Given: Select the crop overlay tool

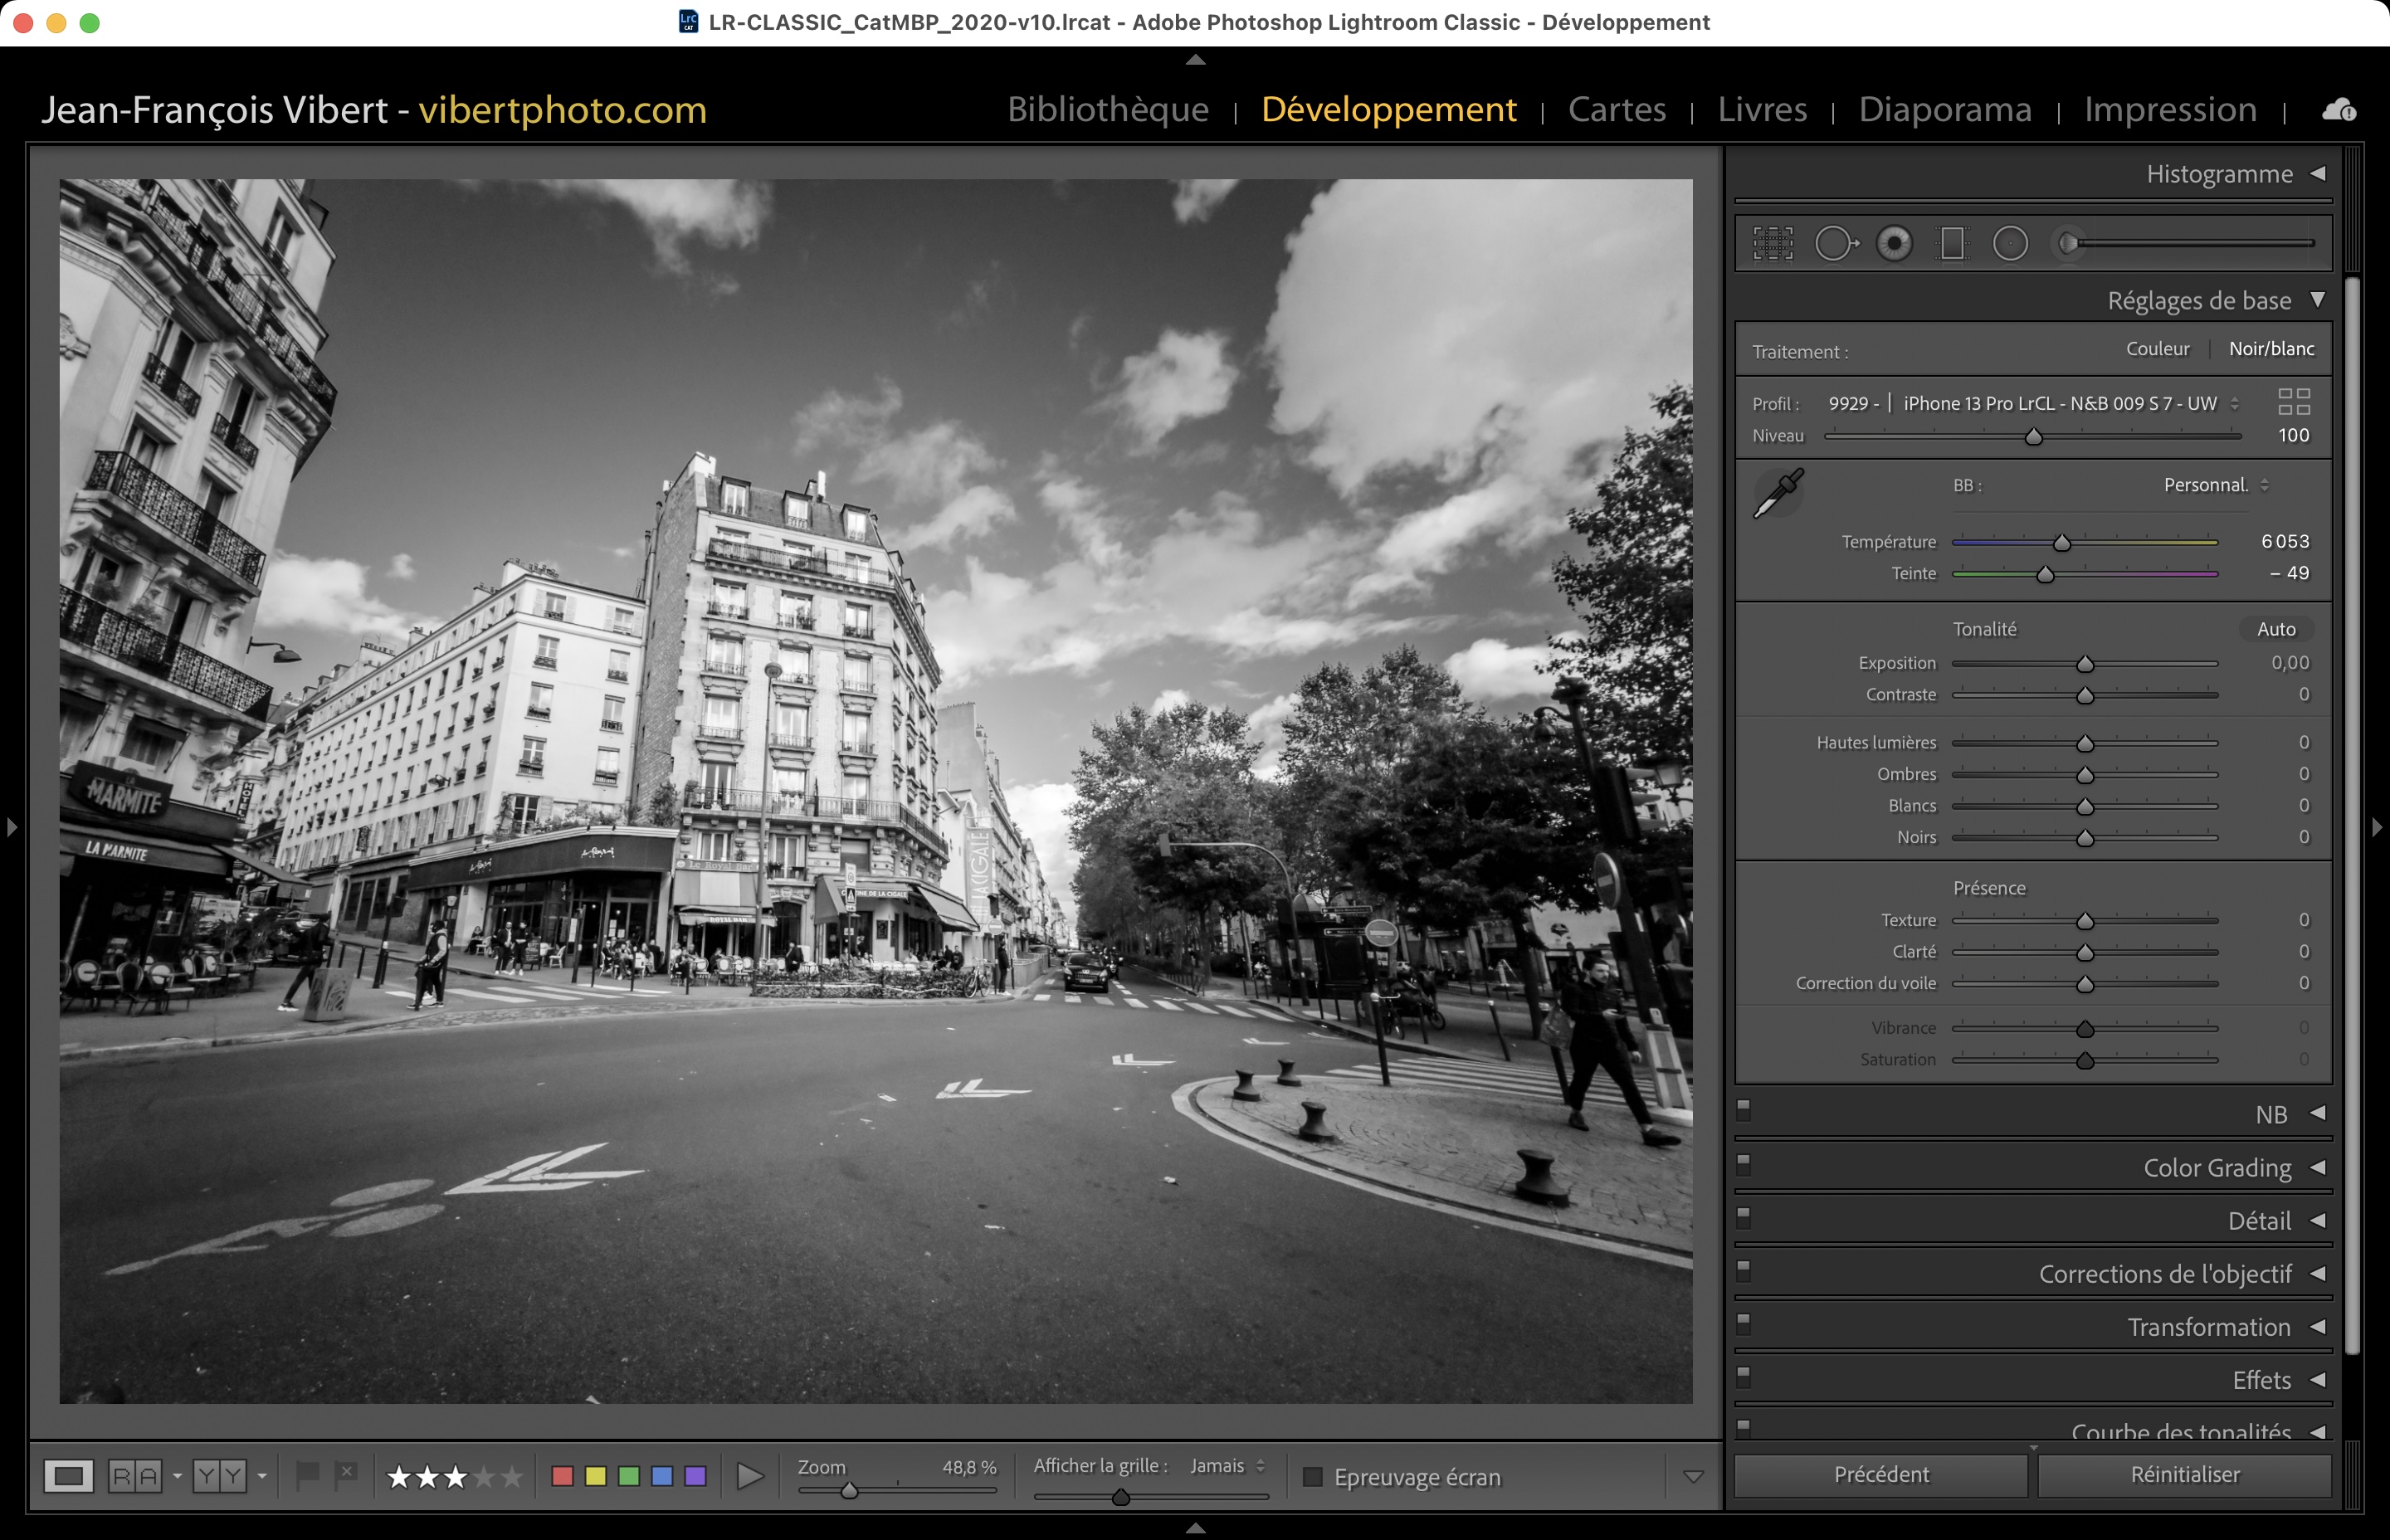Looking at the screenshot, I should [x=1772, y=243].
